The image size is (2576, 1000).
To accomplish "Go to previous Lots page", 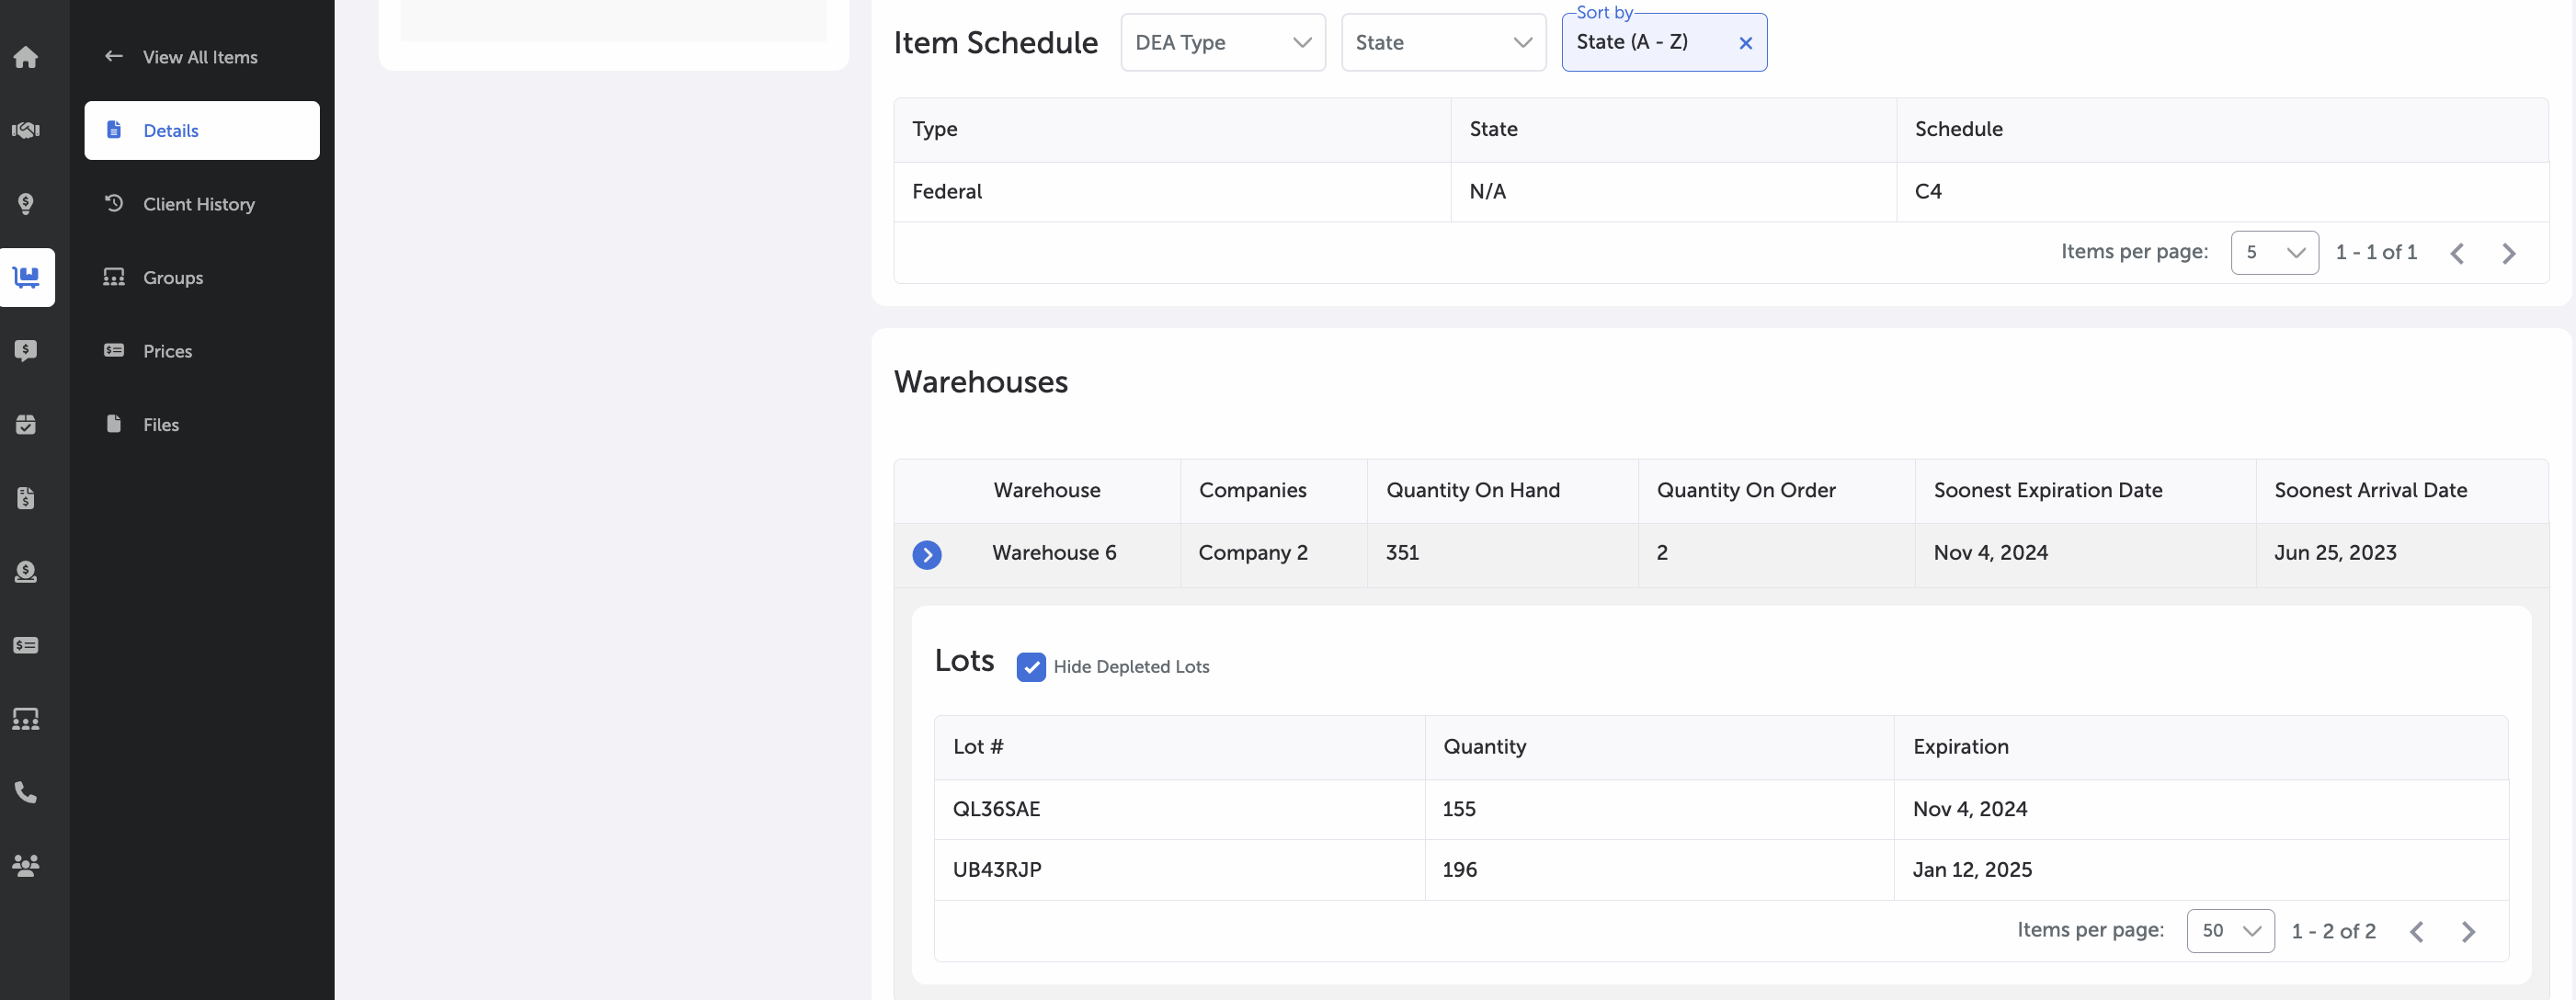I will point(2416,932).
